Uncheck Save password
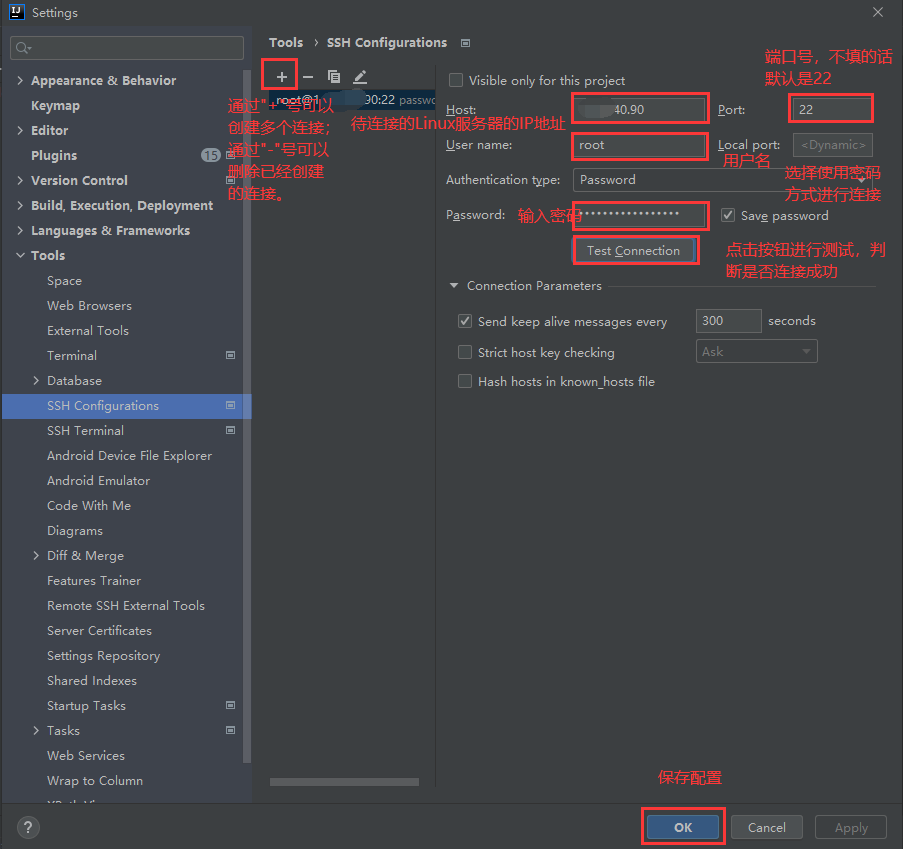 pos(728,215)
